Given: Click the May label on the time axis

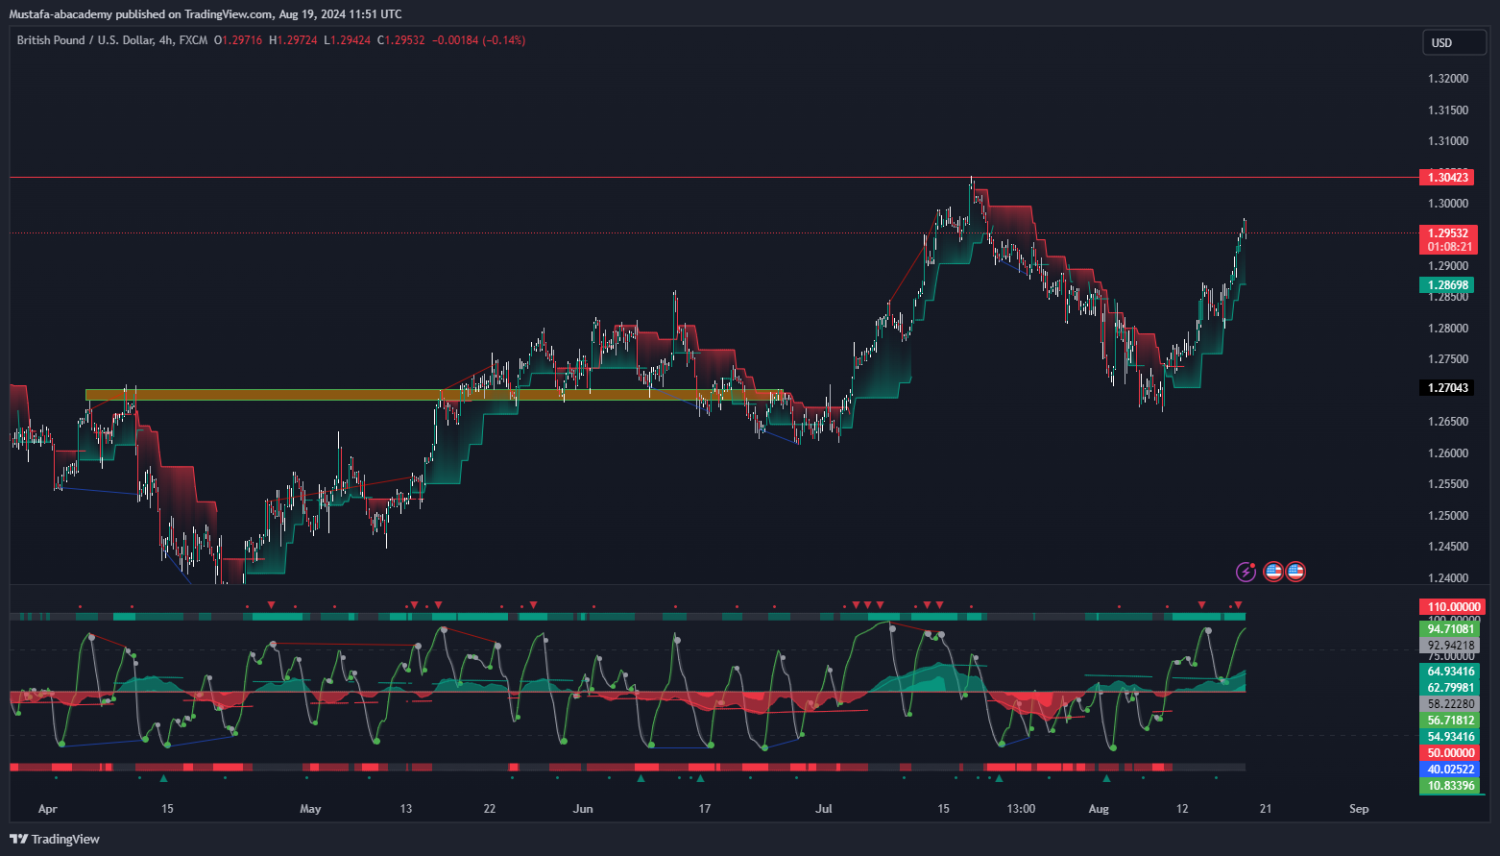Looking at the screenshot, I should pyautogui.click(x=310, y=809).
